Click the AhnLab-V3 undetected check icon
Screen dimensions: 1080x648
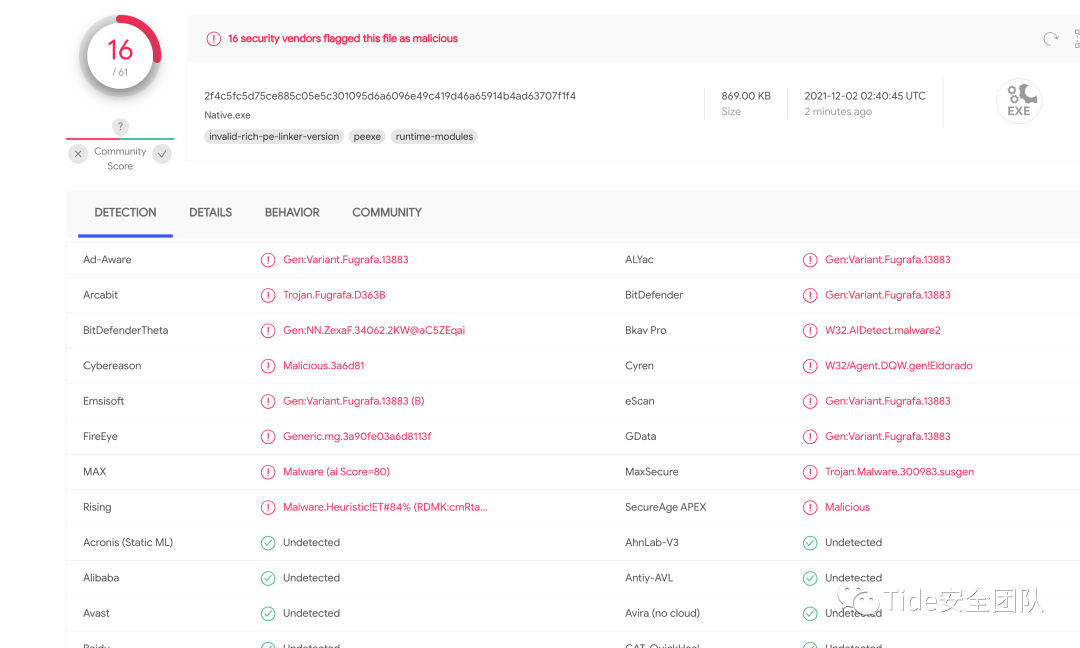pyautogui.click(x=810, y=543)
